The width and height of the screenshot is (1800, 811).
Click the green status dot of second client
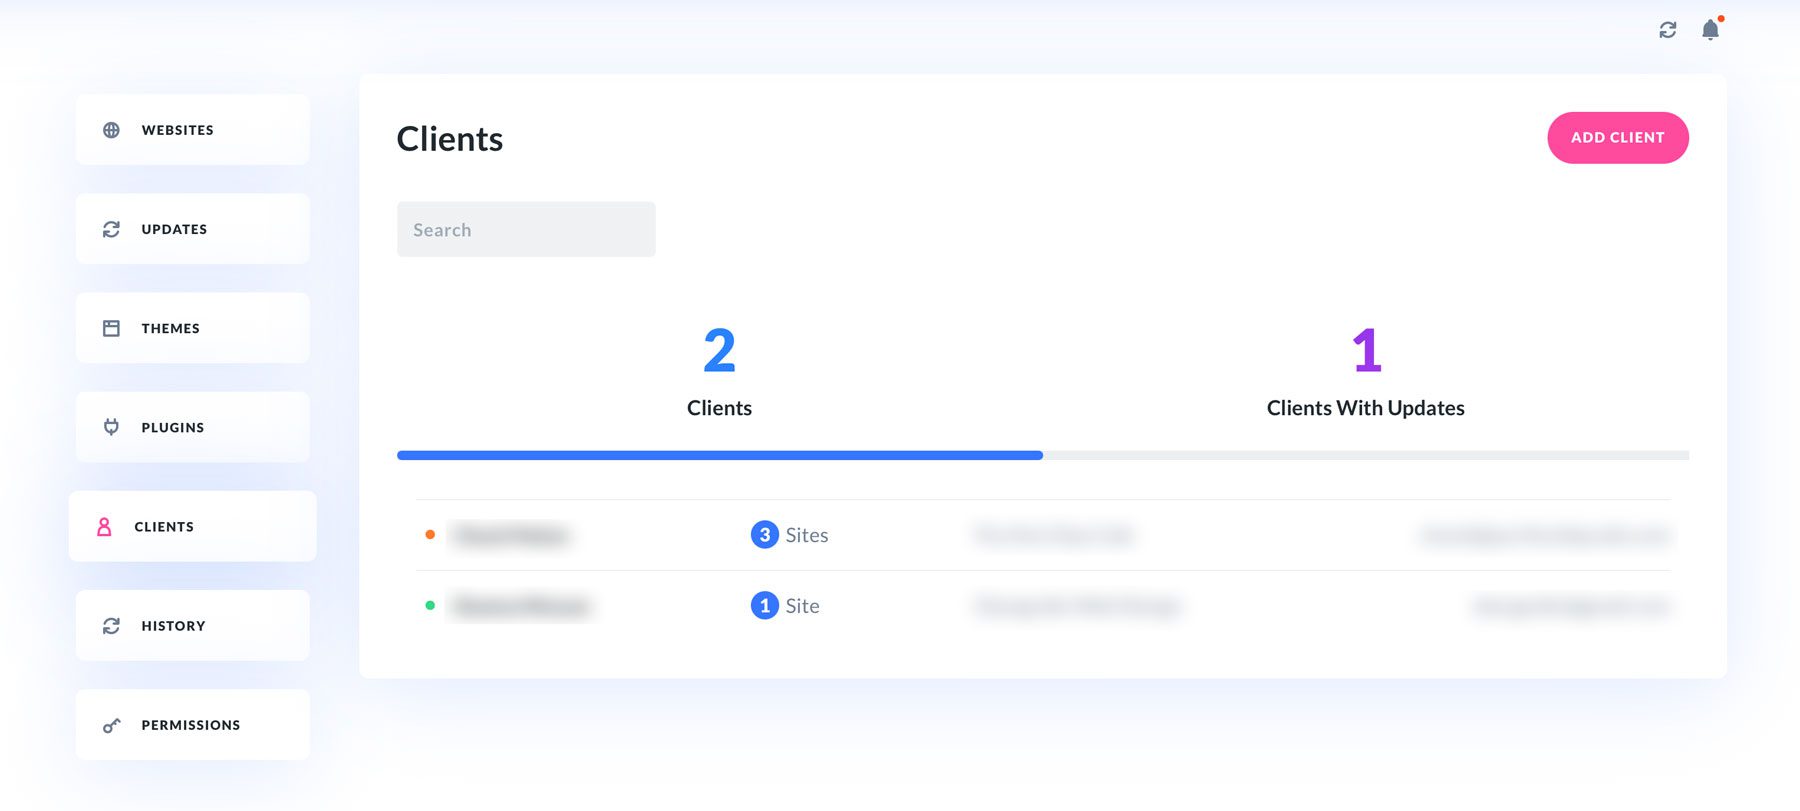[430, 606]
